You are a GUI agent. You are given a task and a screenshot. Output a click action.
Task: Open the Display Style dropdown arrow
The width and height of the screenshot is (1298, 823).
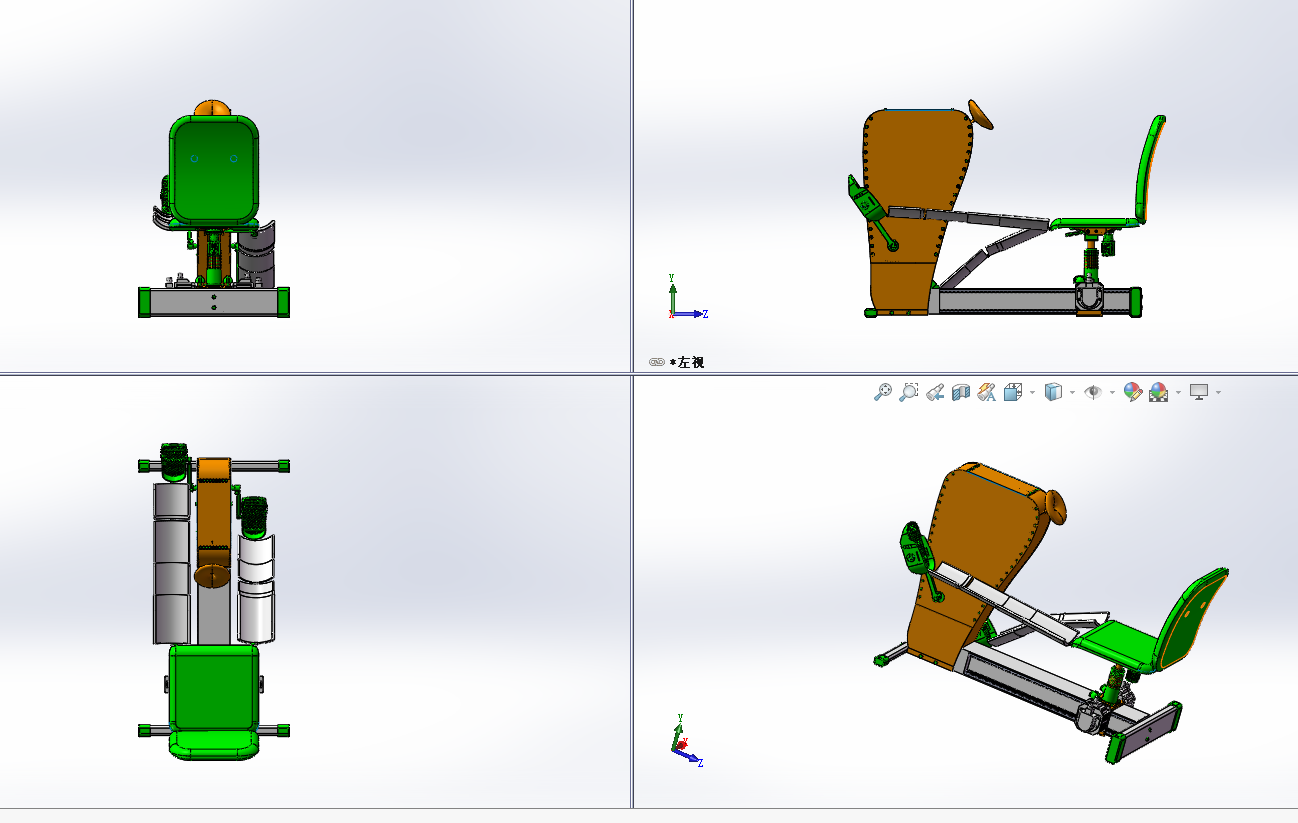click(x=1072, y=392)
